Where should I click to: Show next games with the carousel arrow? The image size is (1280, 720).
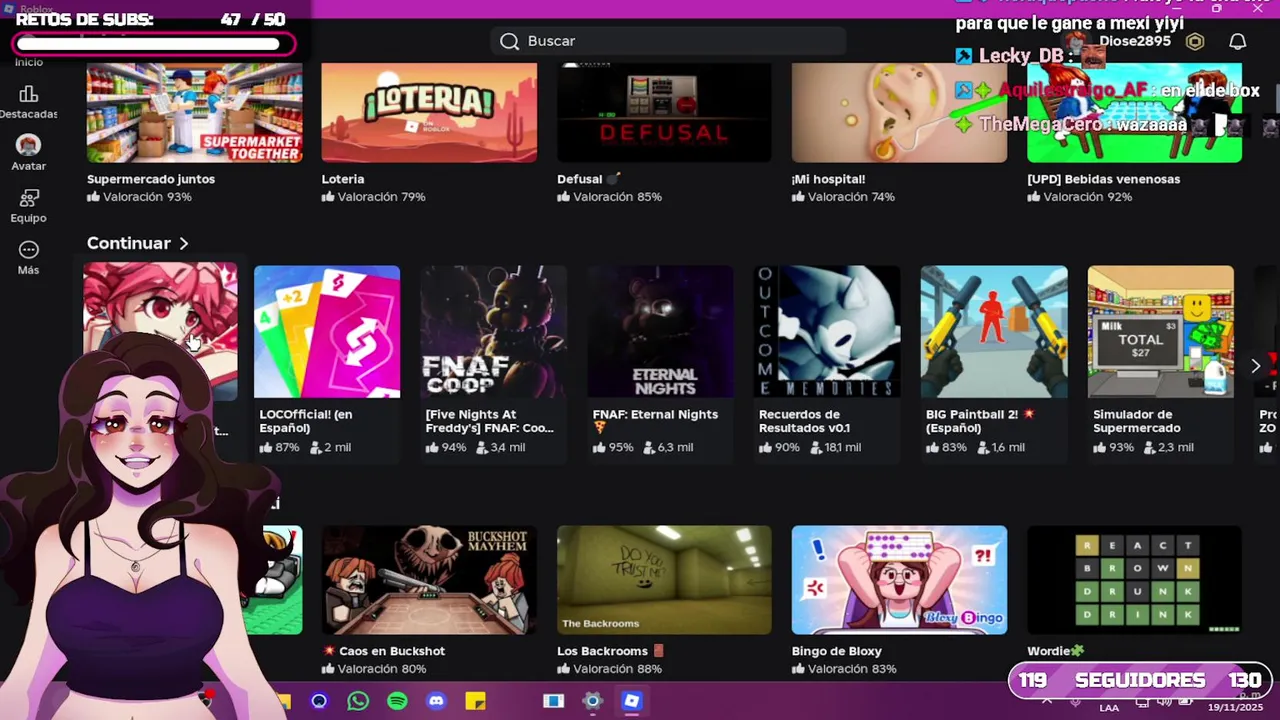tap(1256, 366)
